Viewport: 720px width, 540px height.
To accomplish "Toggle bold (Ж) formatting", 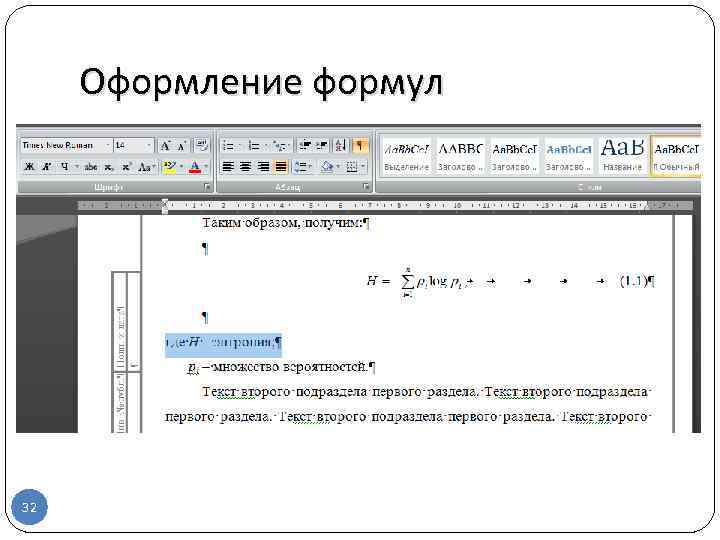I will [x=29, y=167].
